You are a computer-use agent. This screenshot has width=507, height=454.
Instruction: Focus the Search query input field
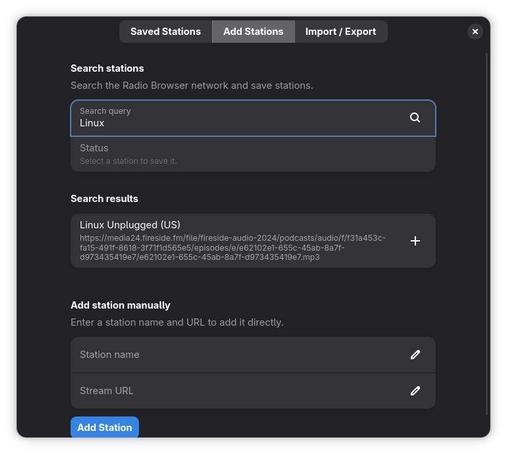[x=253, y=118]
